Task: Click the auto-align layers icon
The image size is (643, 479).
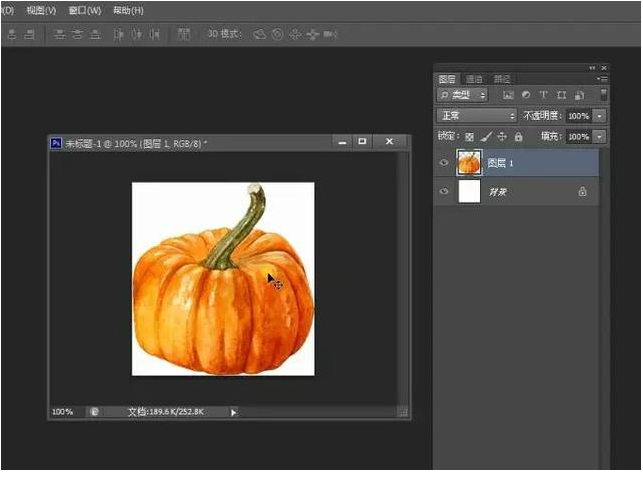Action: click(184, 34)
